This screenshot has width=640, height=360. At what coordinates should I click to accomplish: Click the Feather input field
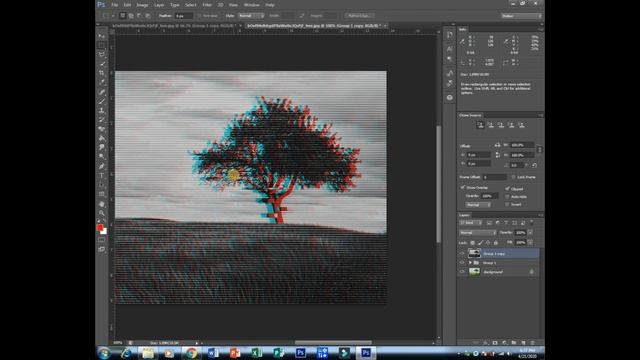click(184, 16)
